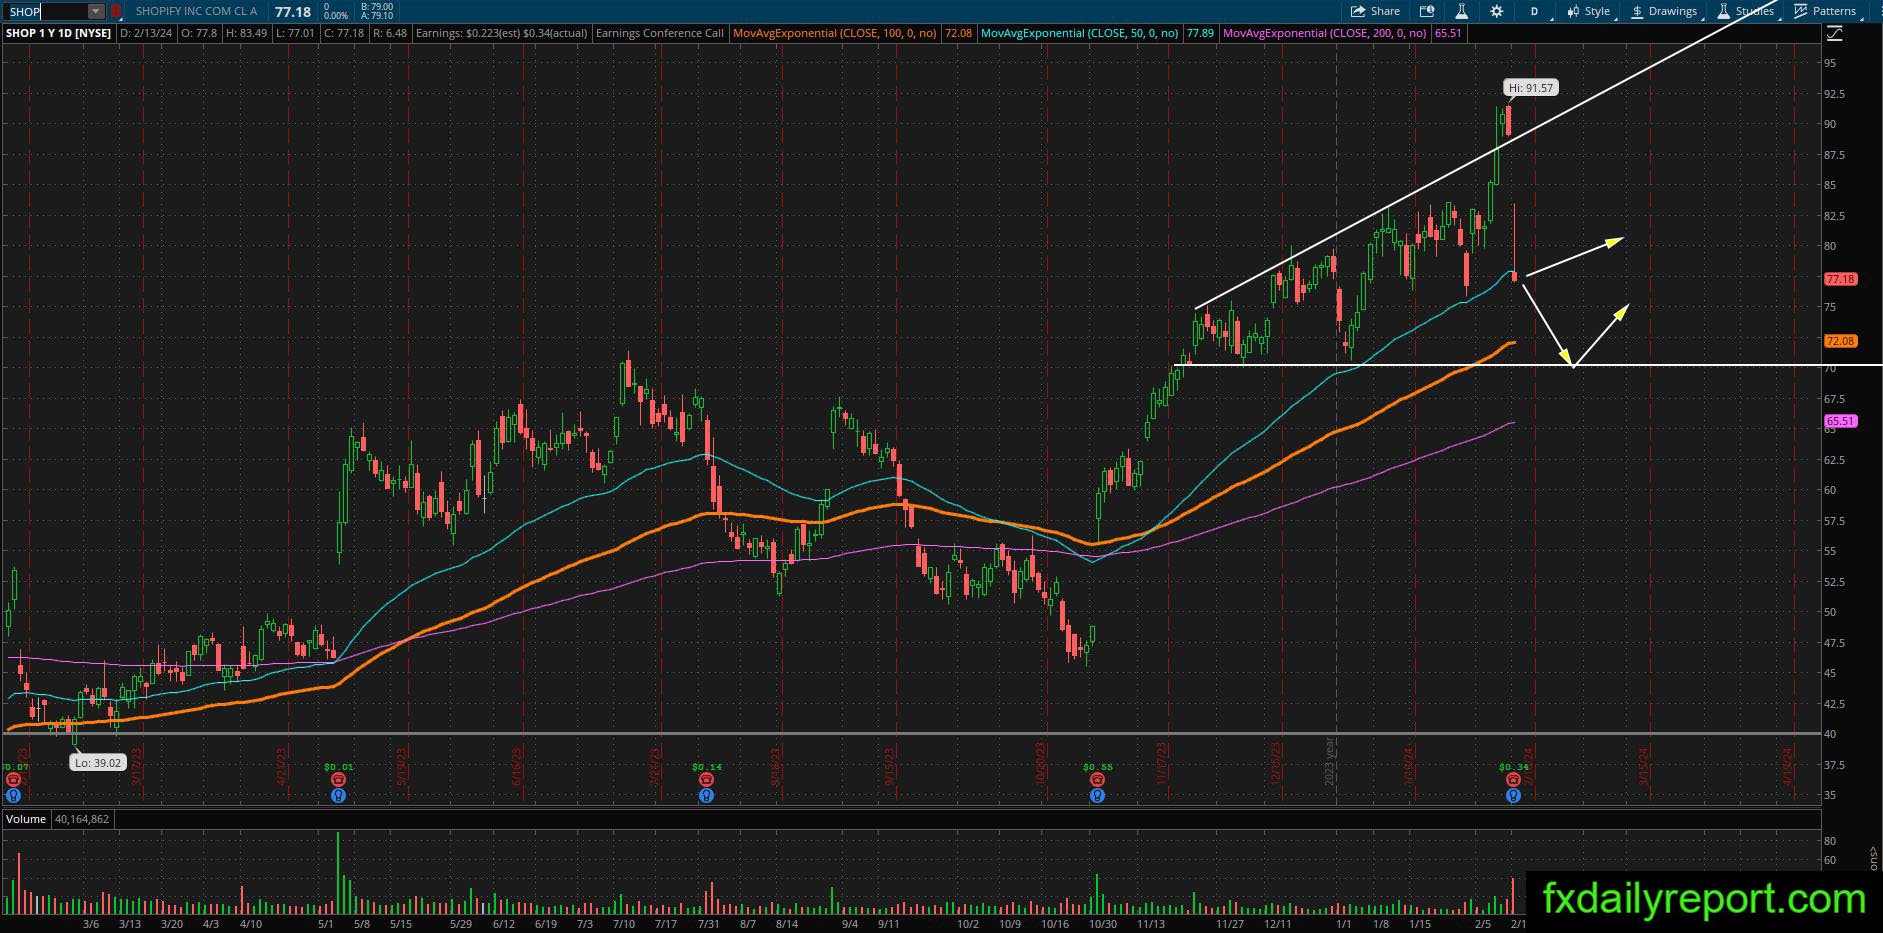The image size is (1883, 933).
Task: Click the blue conference call bulb below $0.34
Action: [x=1513, y=796]
